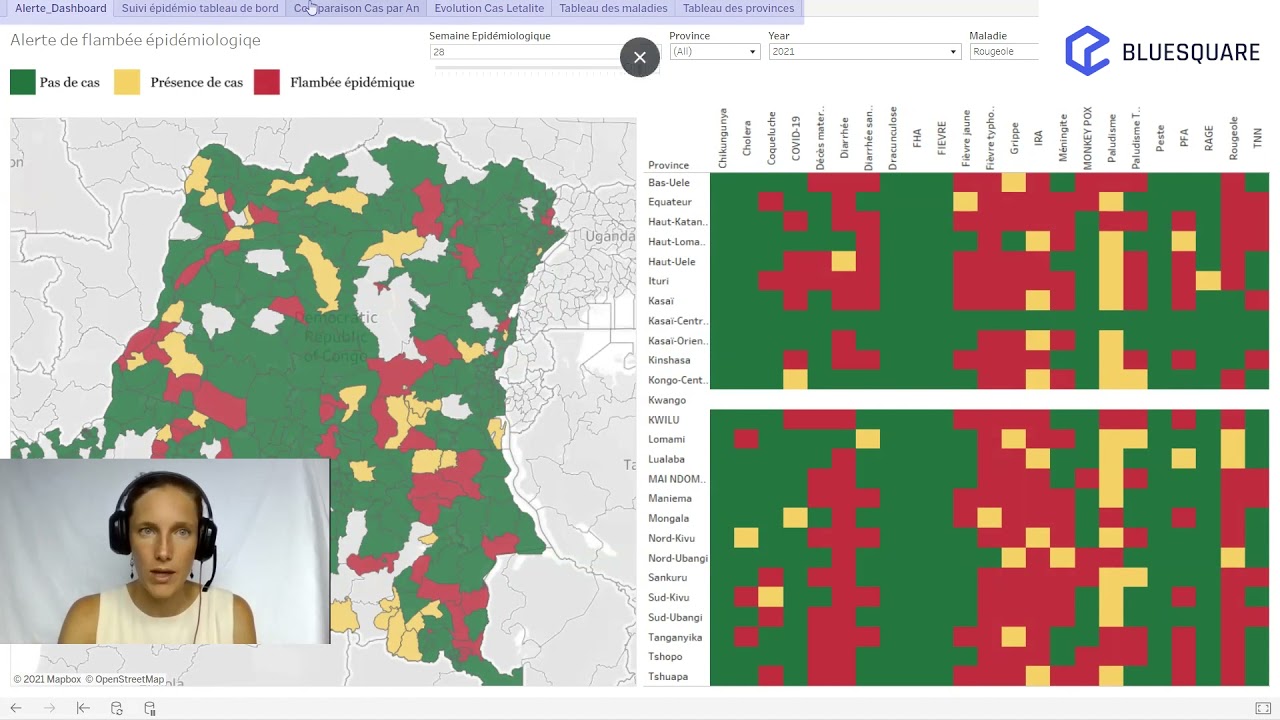Screen dimensions: 1280x720
Task: Select the Maniema province row label
Action: coord(670,498)
